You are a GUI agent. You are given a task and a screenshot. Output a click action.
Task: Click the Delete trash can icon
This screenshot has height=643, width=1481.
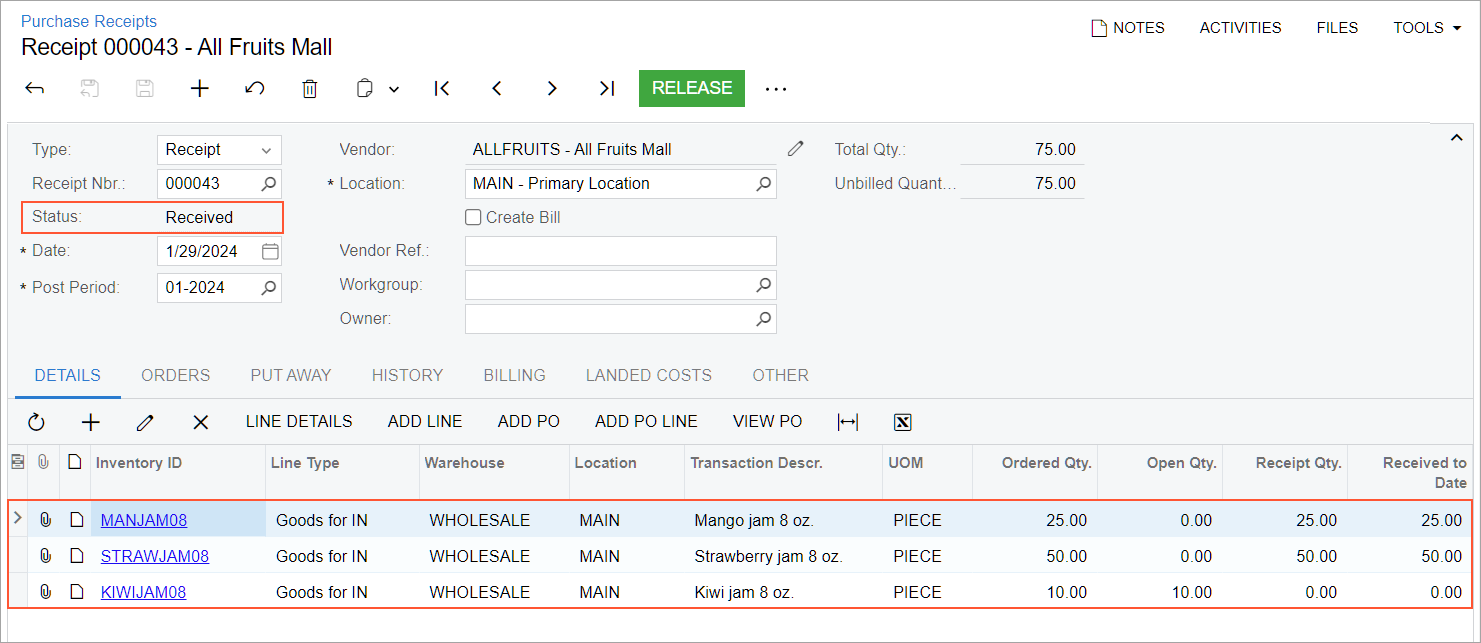310,89
